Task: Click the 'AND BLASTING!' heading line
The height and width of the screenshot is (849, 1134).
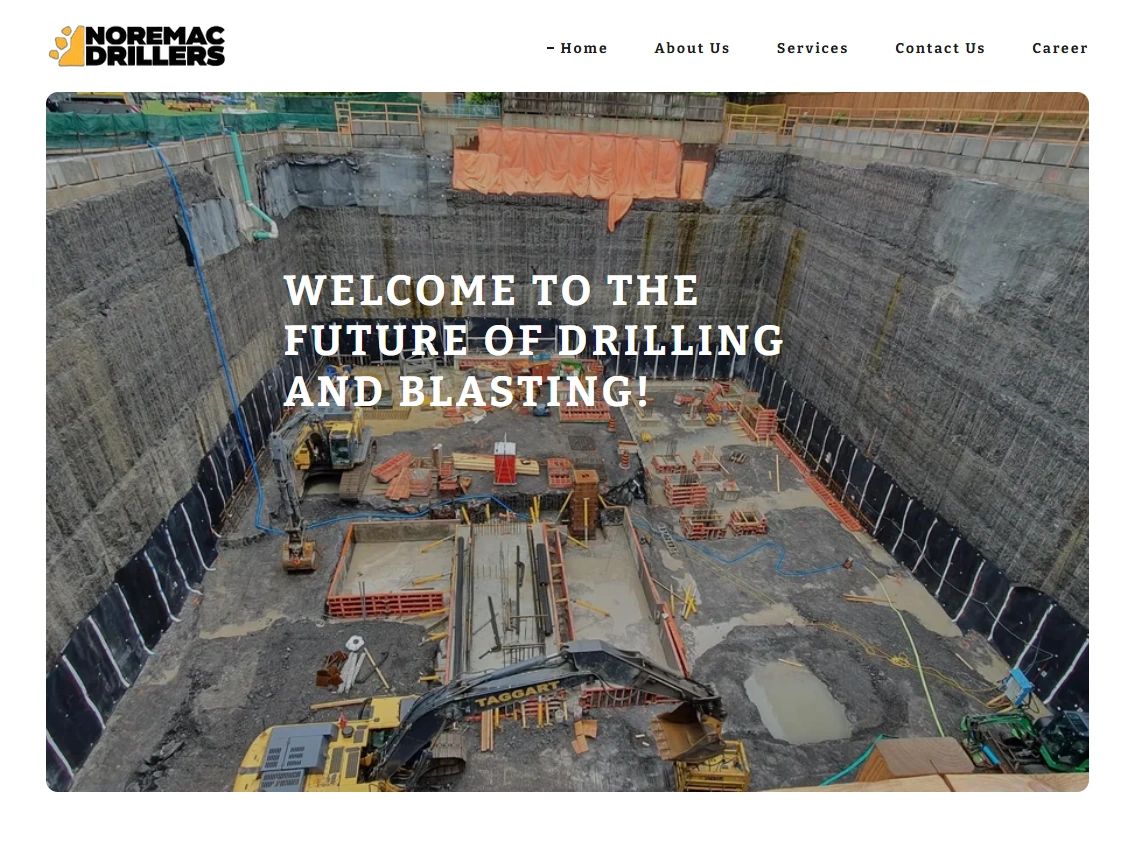Action: (467, 391)
